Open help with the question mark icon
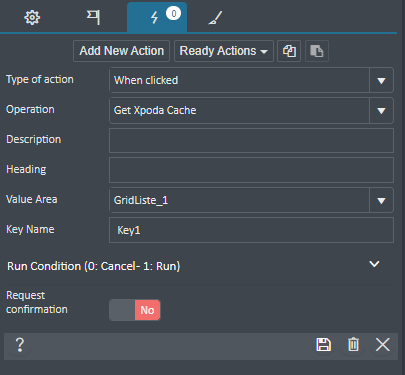The height and width of the screenshot is (375, 405). pos(20,345)
